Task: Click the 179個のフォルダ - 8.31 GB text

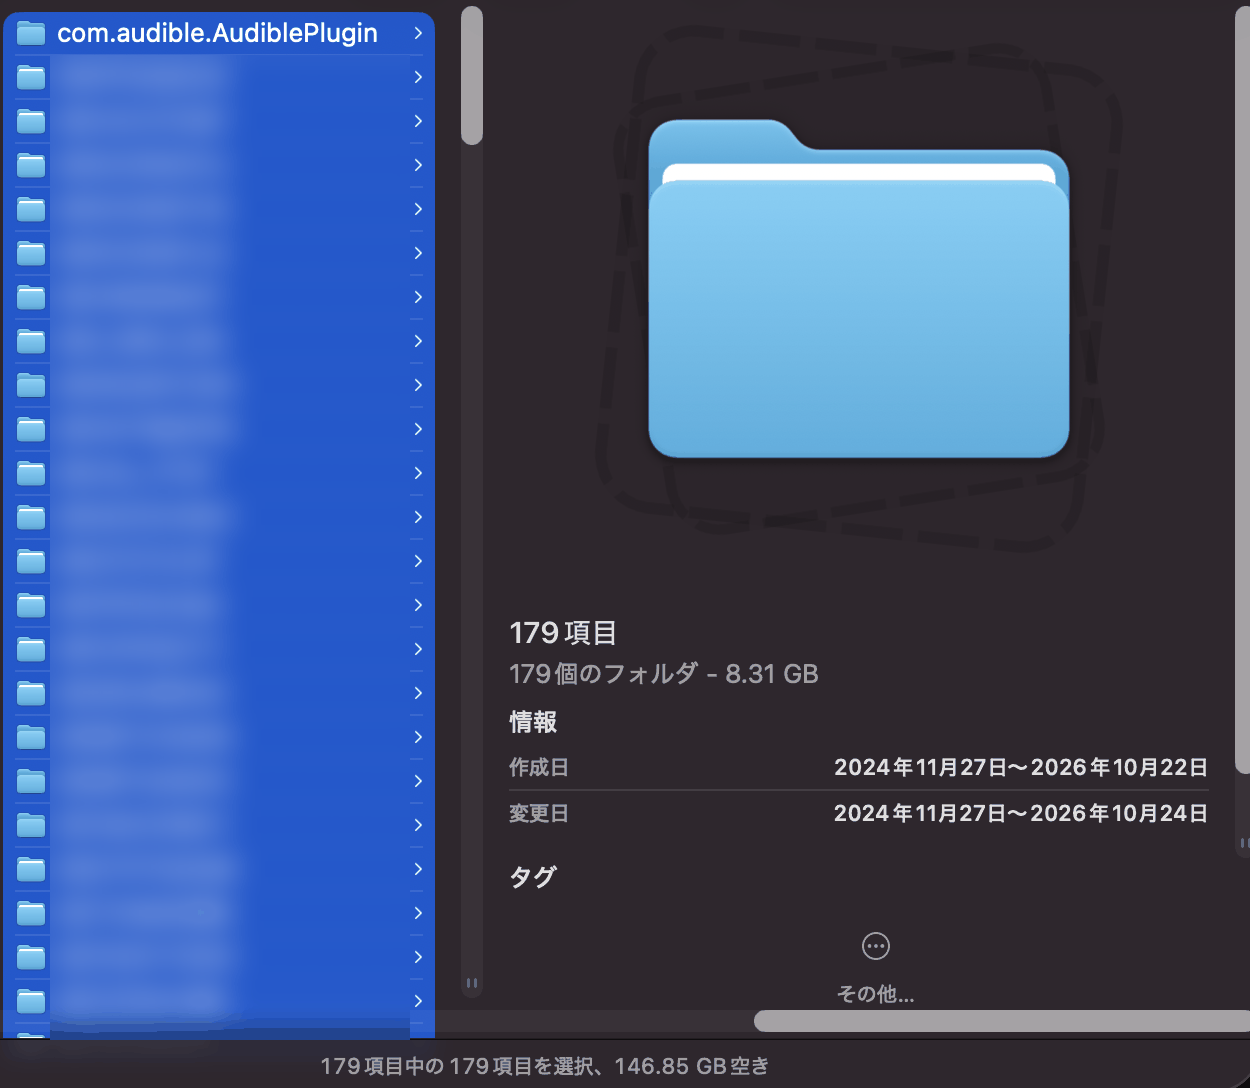Action: [x=664, y=674]
